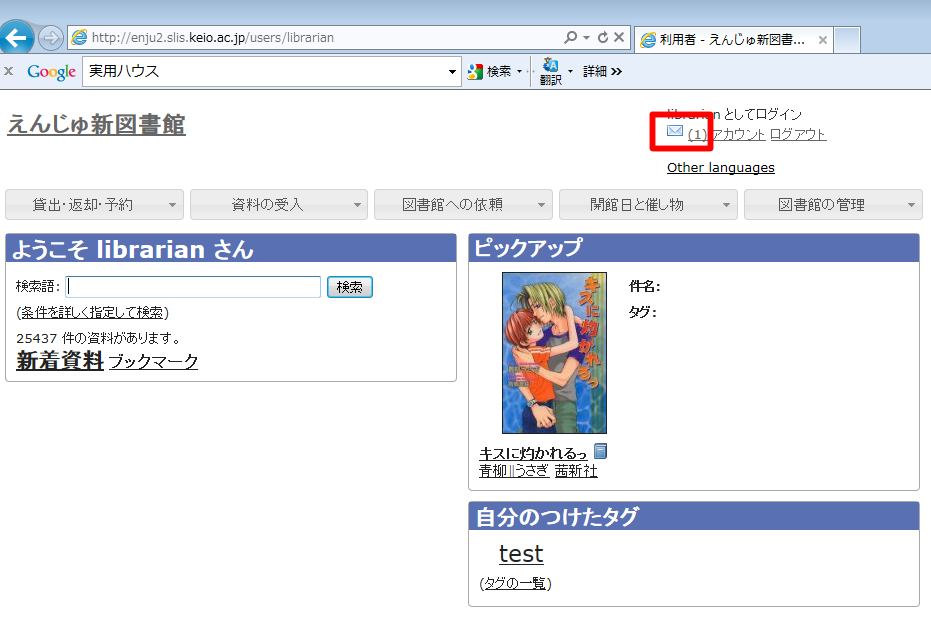Open the 図書館の管理 dropdown menu
The width and height of the screenshot is (931, 621).
point(833,205)
